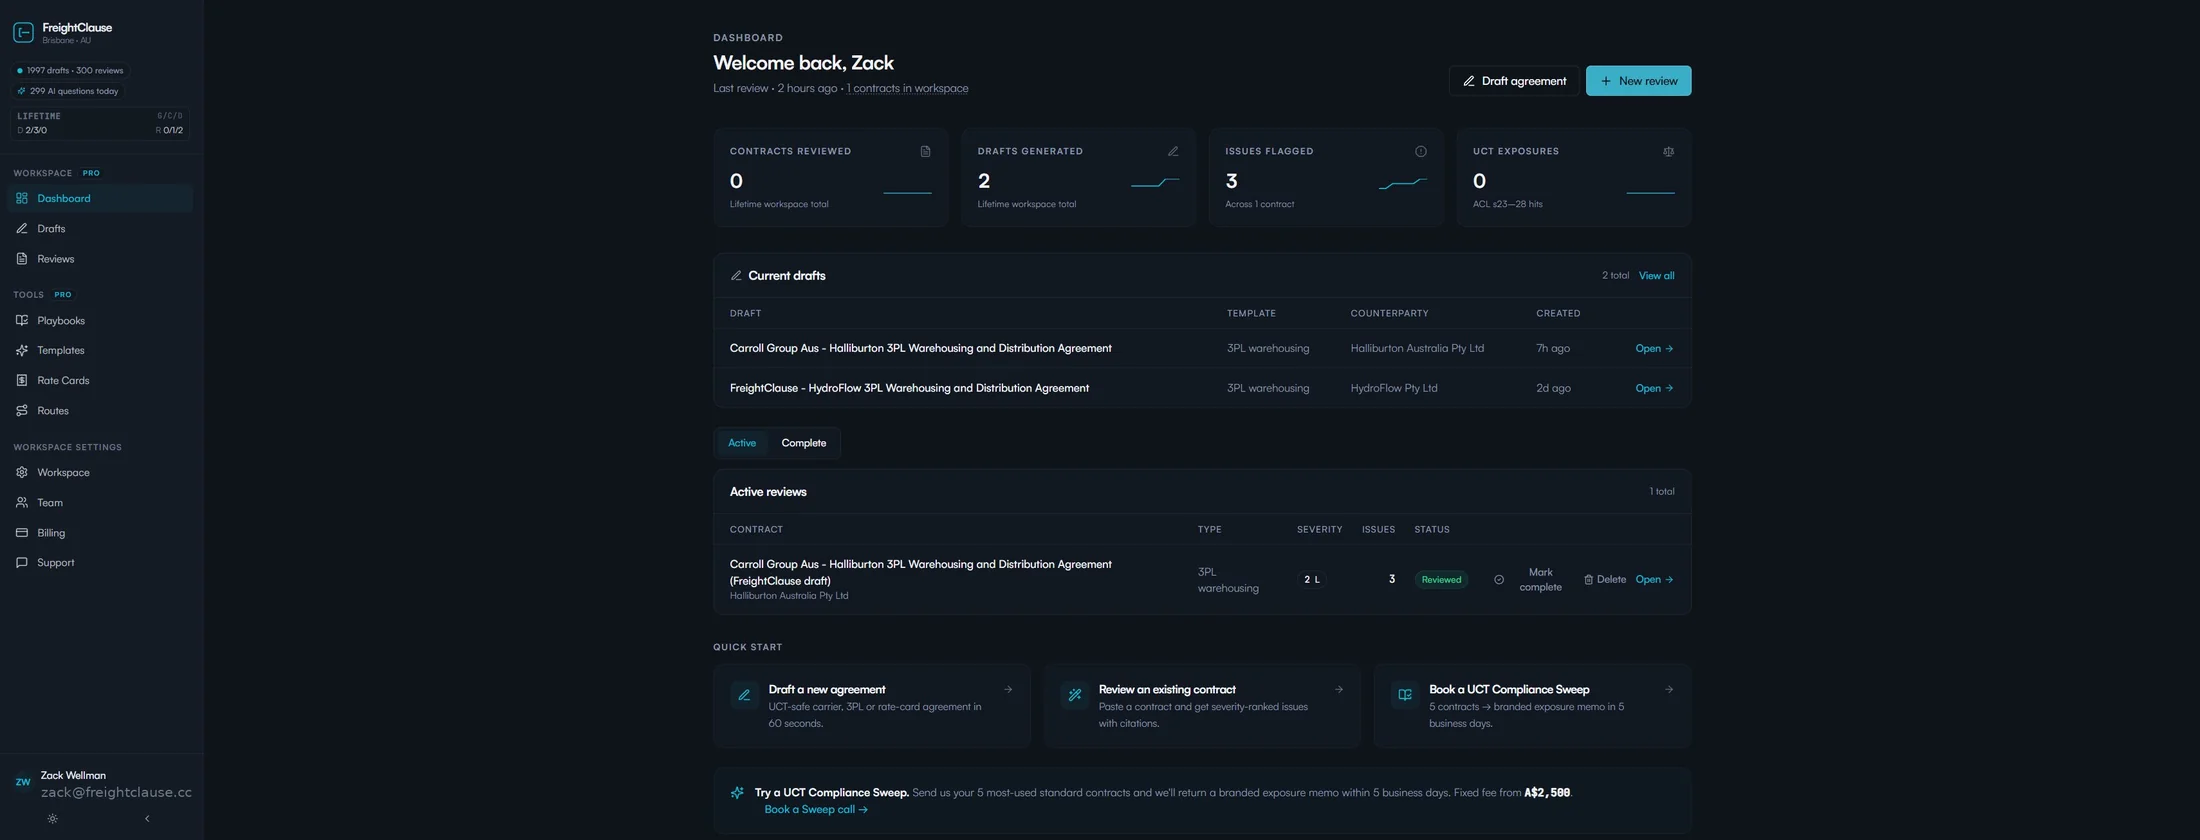The image size is (2200, 840).
Task: Click the FreightClause logo icon
Action: pyautogui.click(x=23, y=33)
